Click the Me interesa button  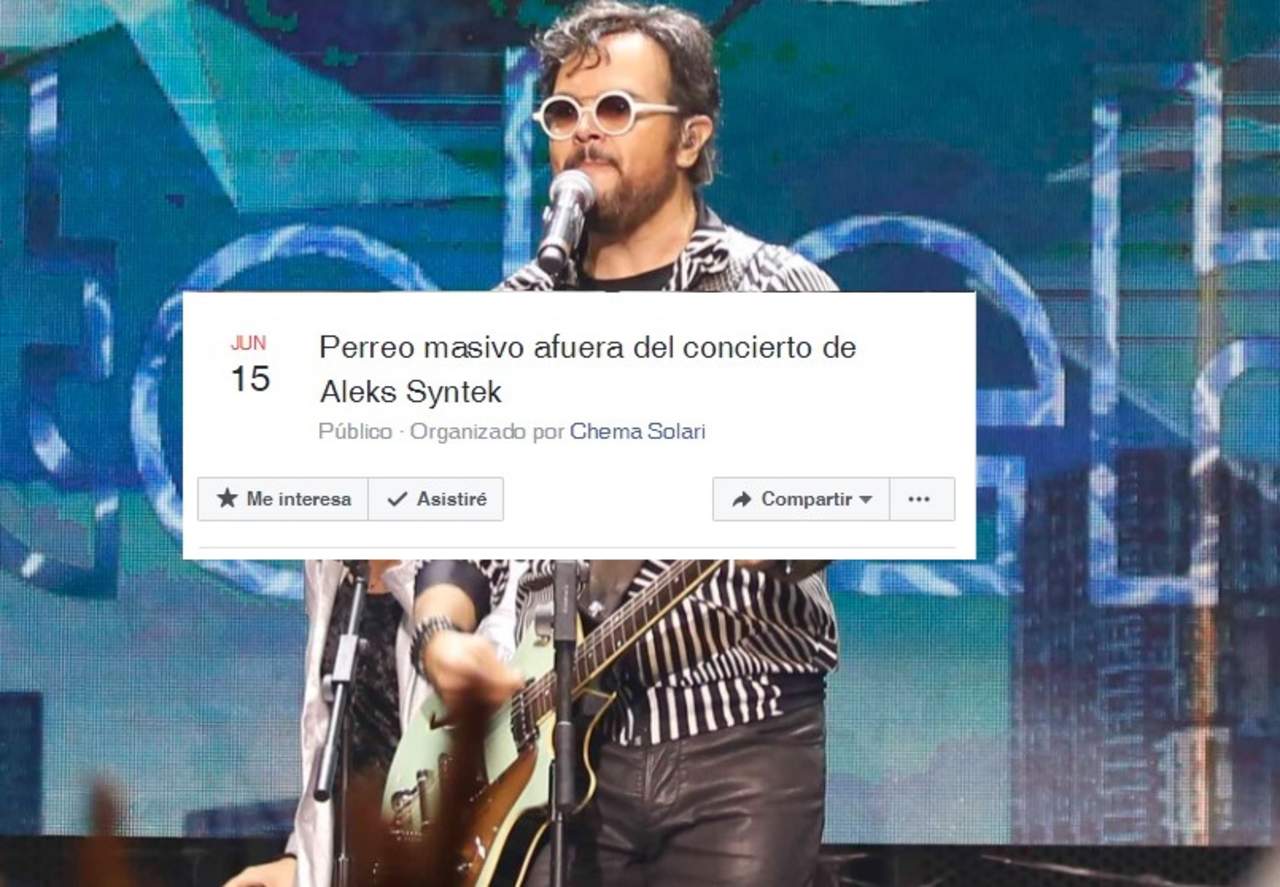pyautogui.click(x=283, y=499)
